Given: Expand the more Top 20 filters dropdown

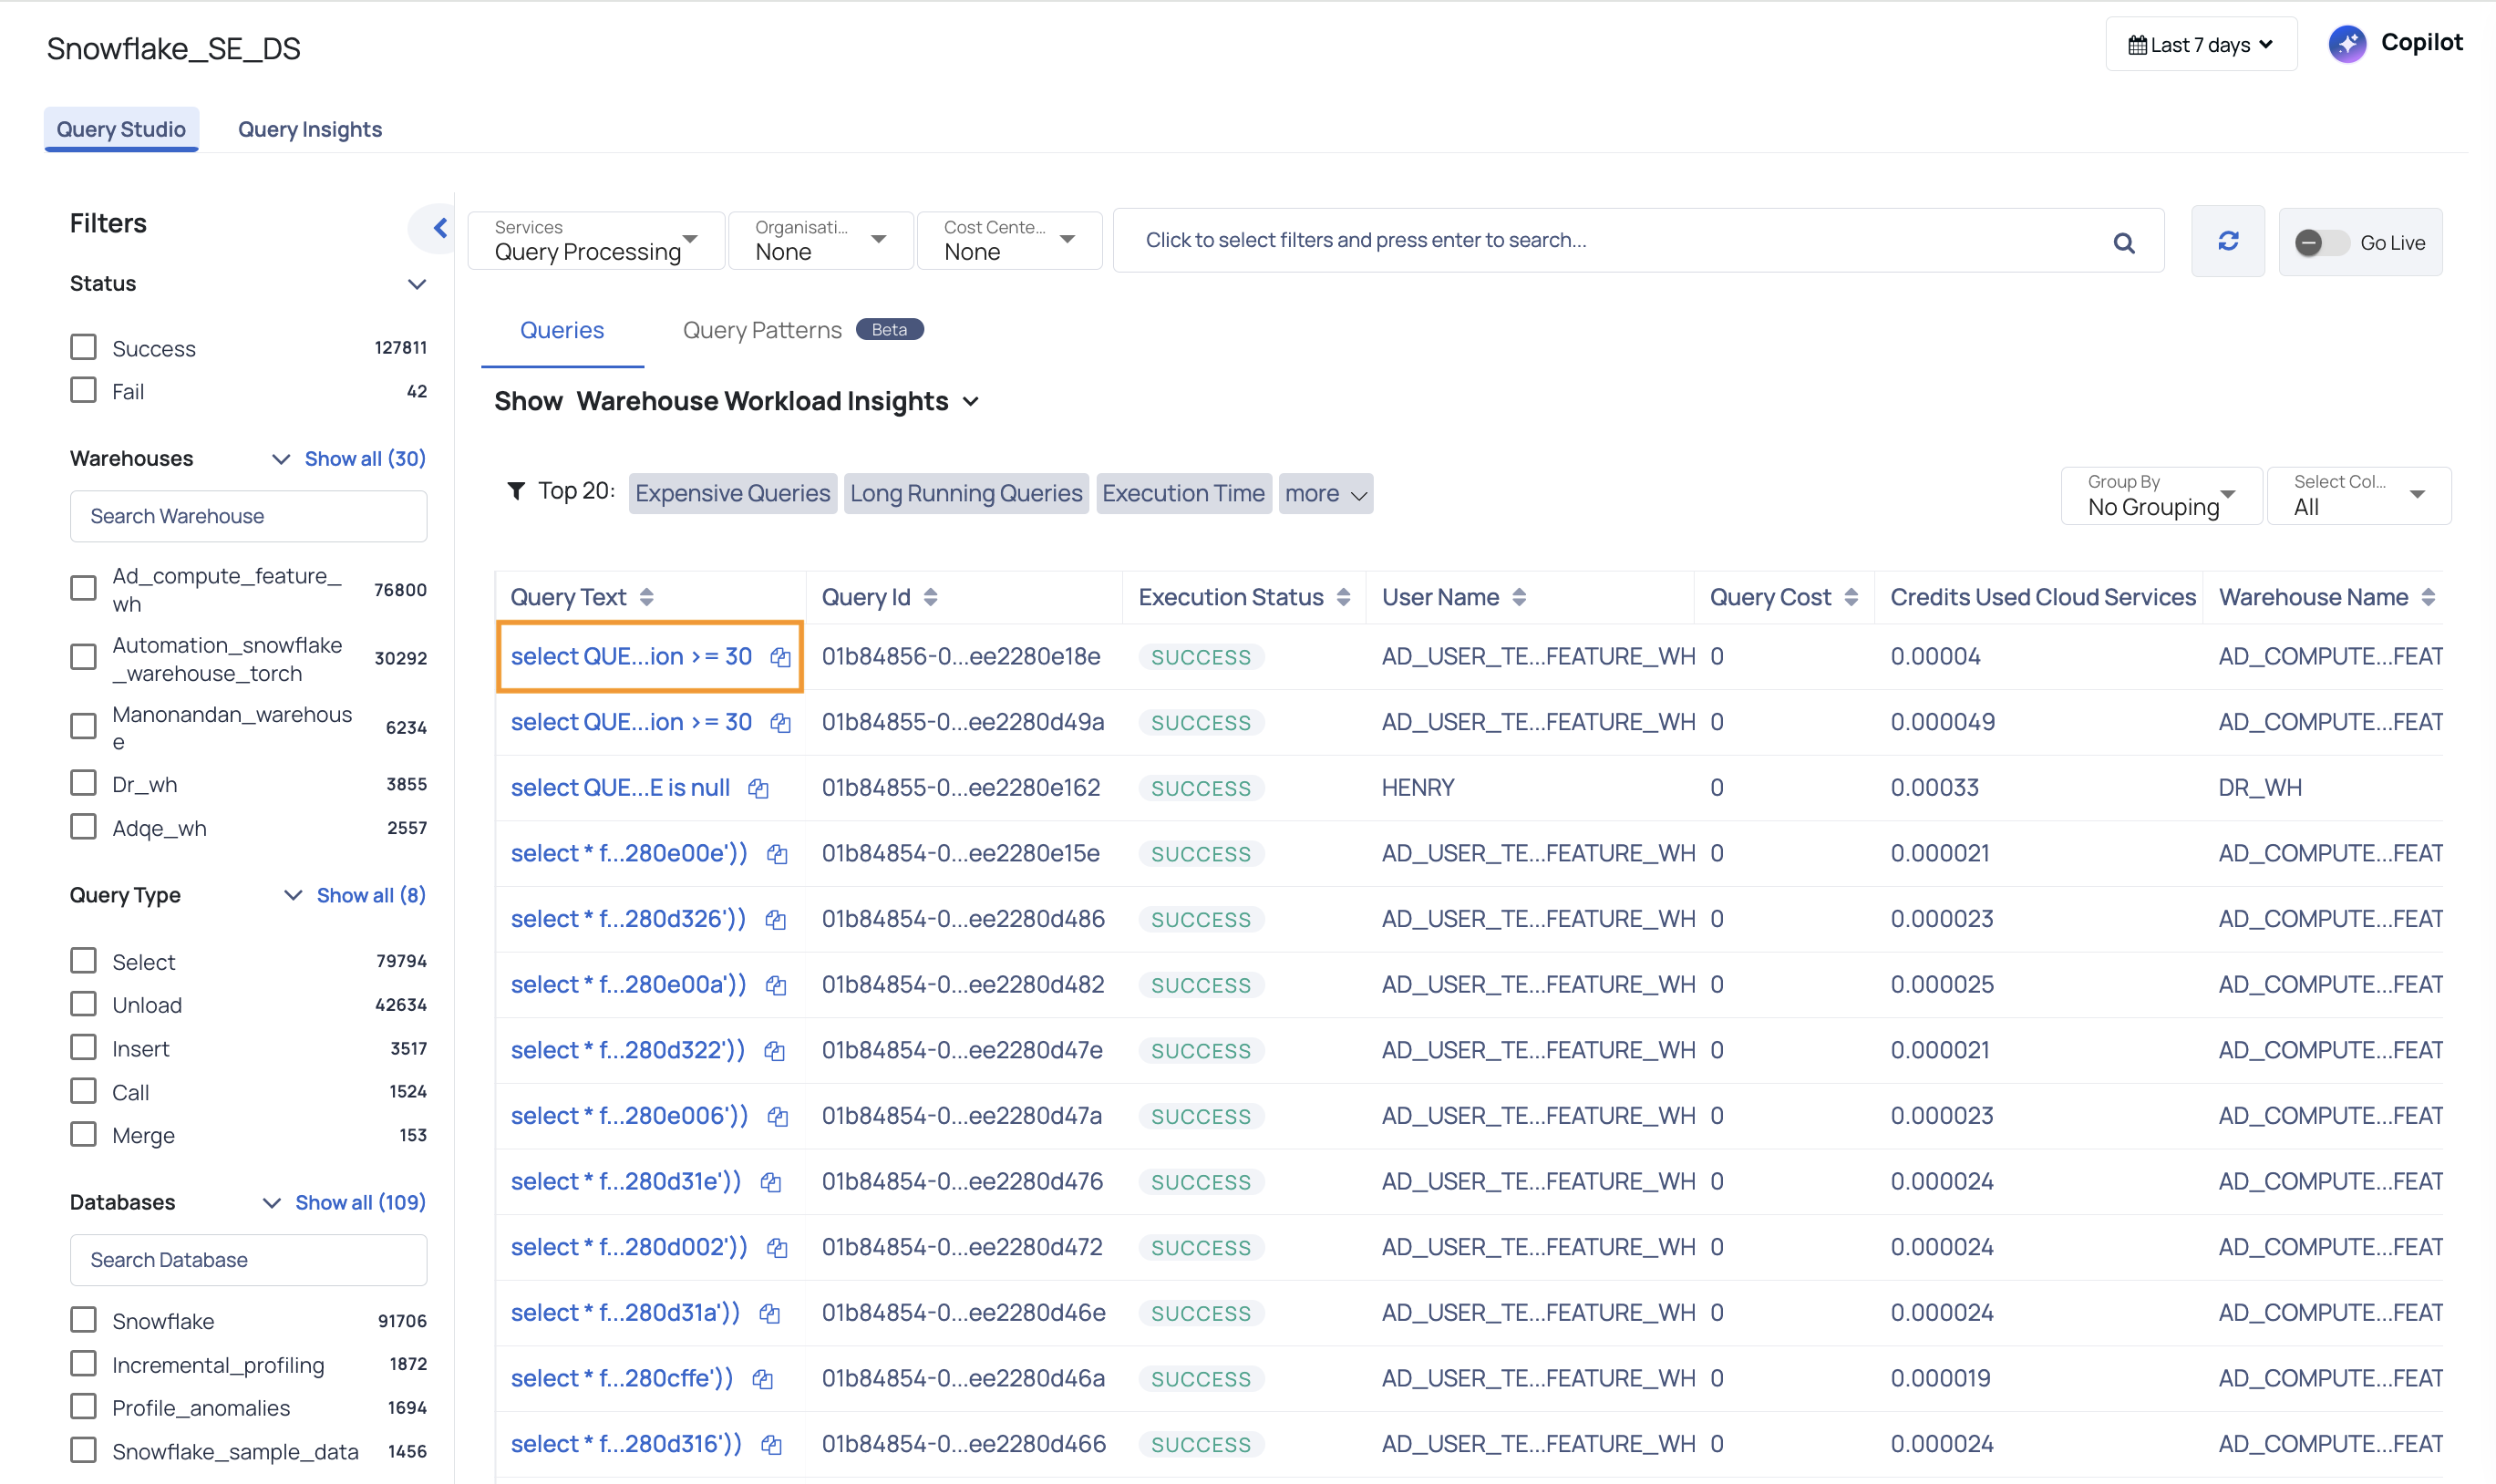Looking at the screenshot, I should 1325,494.
